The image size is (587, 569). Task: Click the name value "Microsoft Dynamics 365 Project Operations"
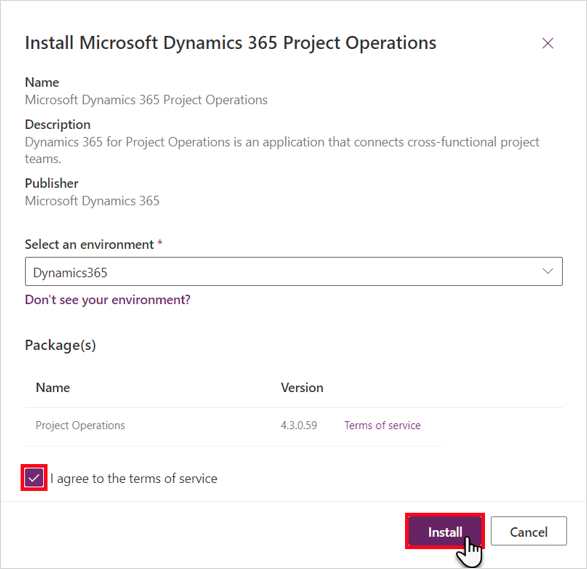click(x=146, y=100)
